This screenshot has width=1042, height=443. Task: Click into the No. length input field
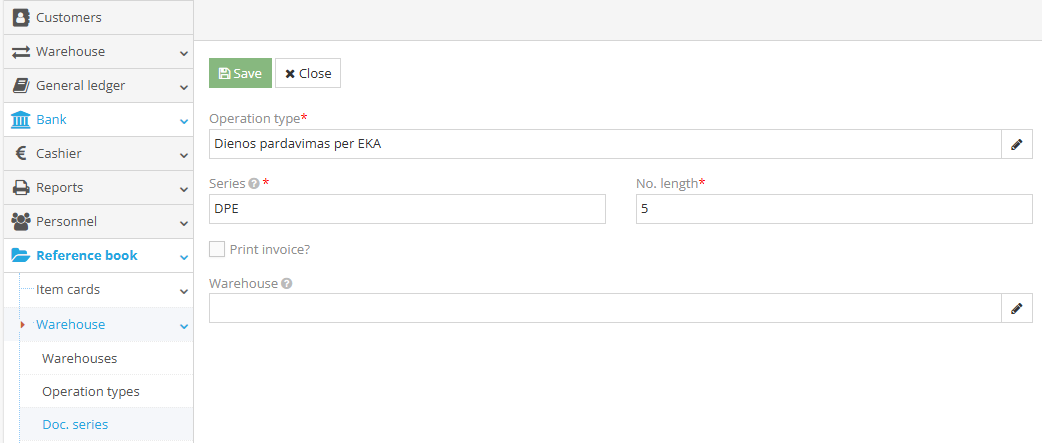[833, 209]
